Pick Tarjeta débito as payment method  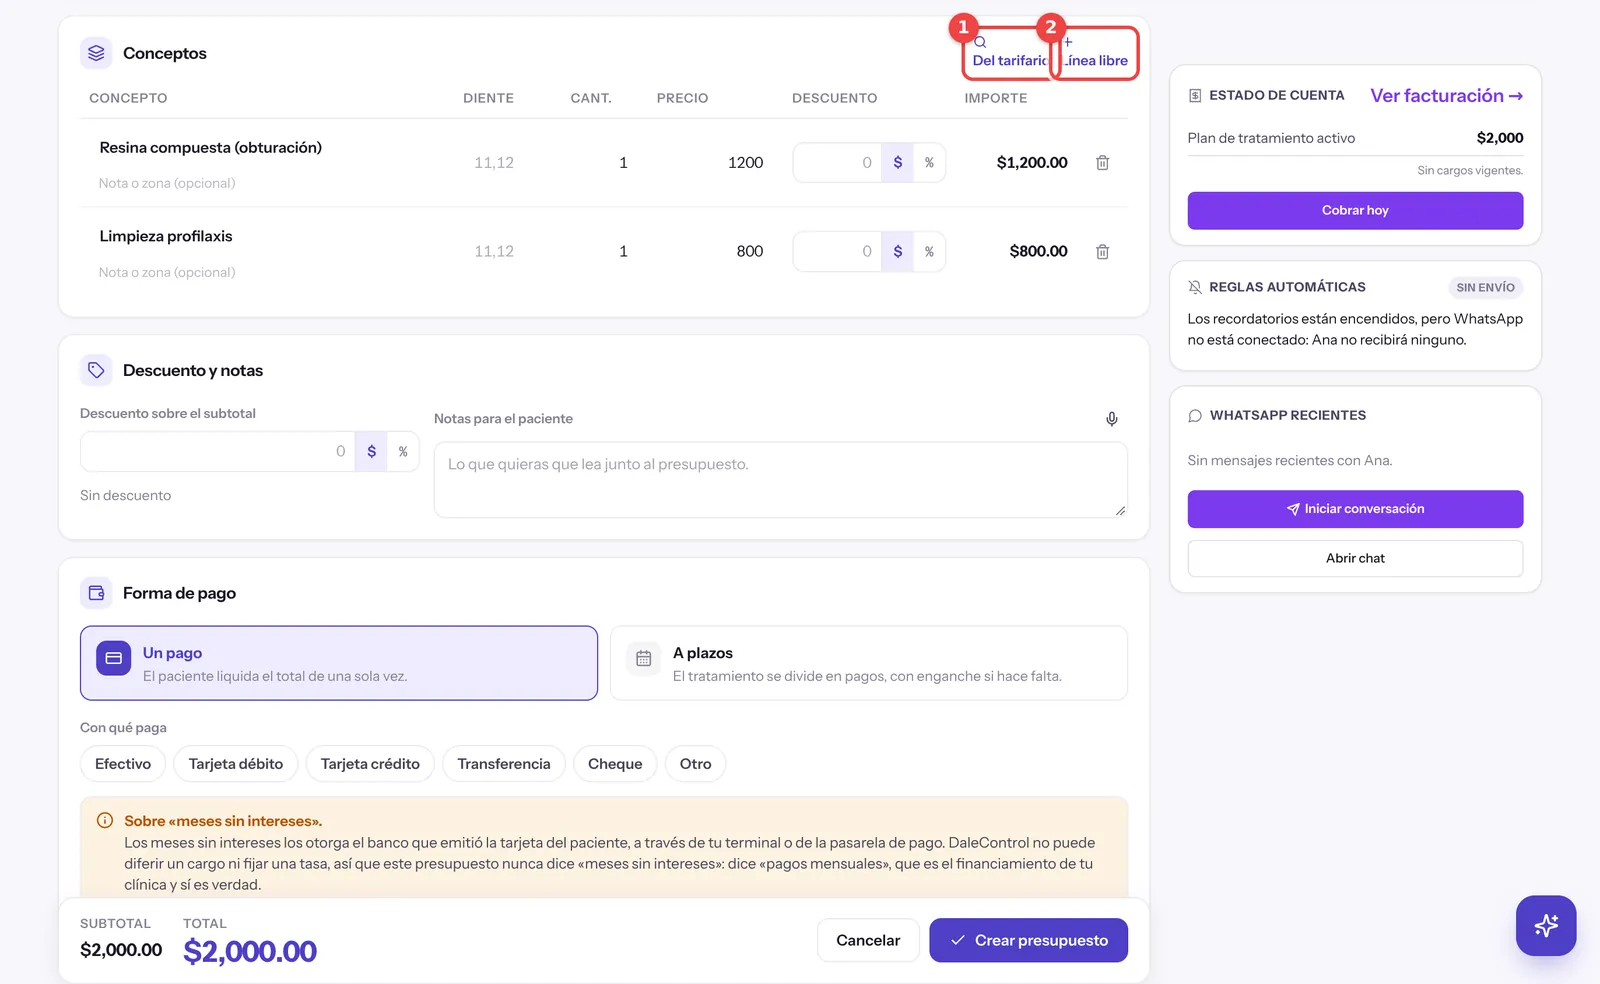click(236, 764)
